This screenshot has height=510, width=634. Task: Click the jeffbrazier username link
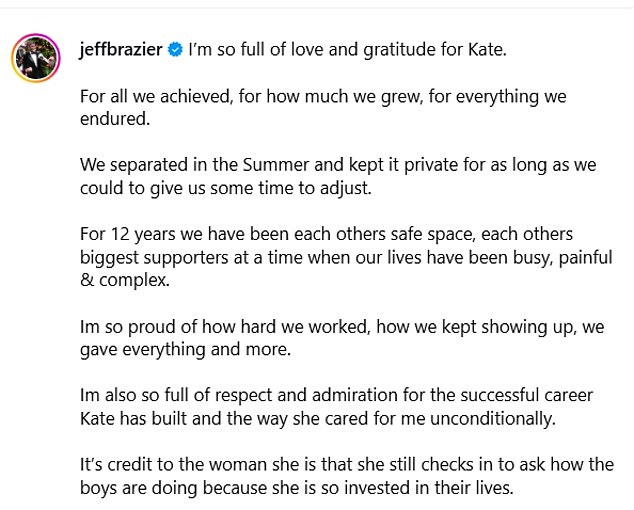click(x=121, y=48)
